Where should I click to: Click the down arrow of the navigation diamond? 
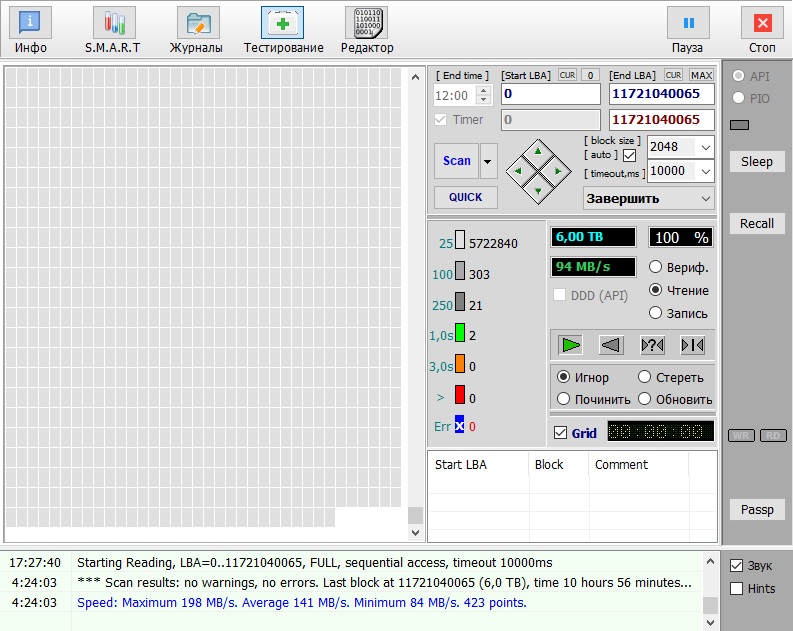pos(538,191)
